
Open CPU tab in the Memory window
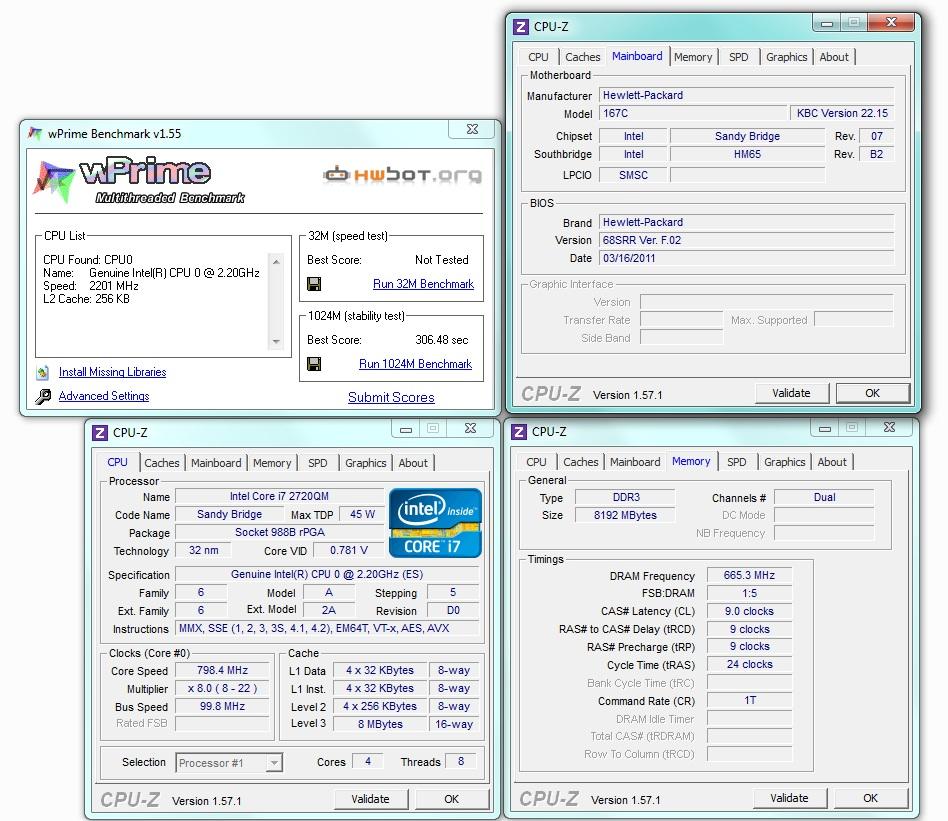(x=536, y=462)
